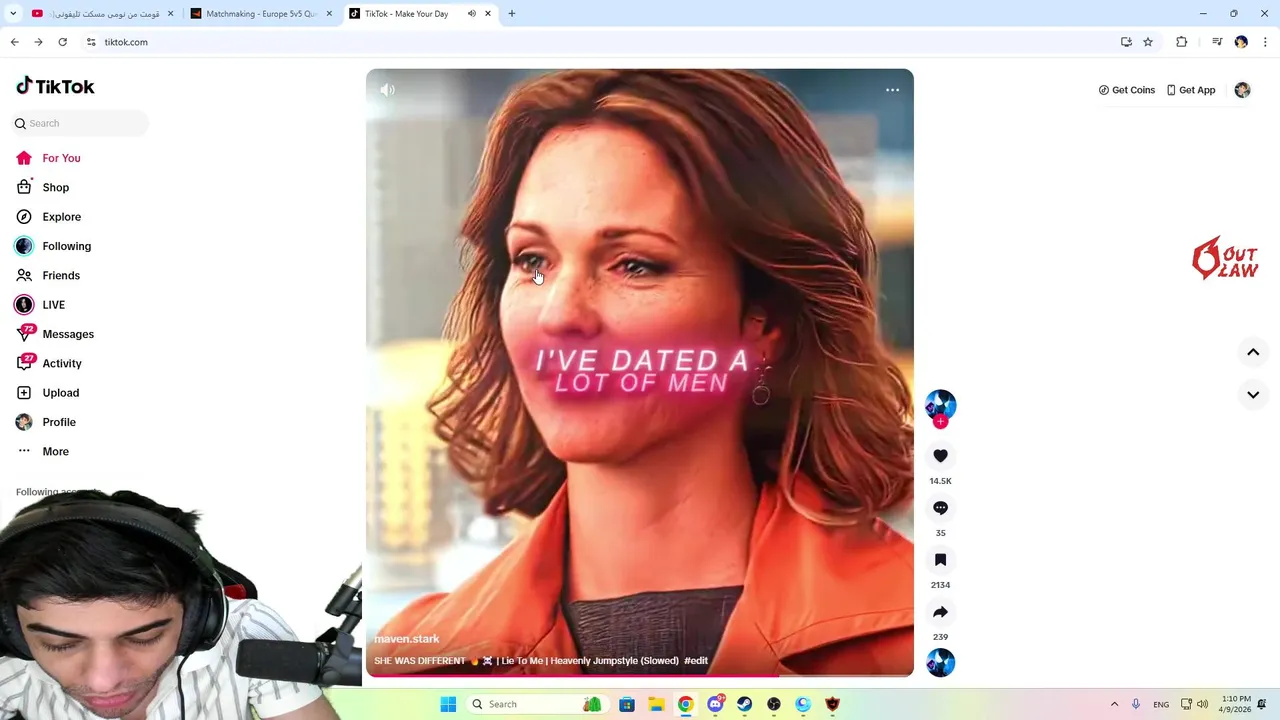Click Get App
Viewport: 1280px width, 720px height.
pos(1191,90)
